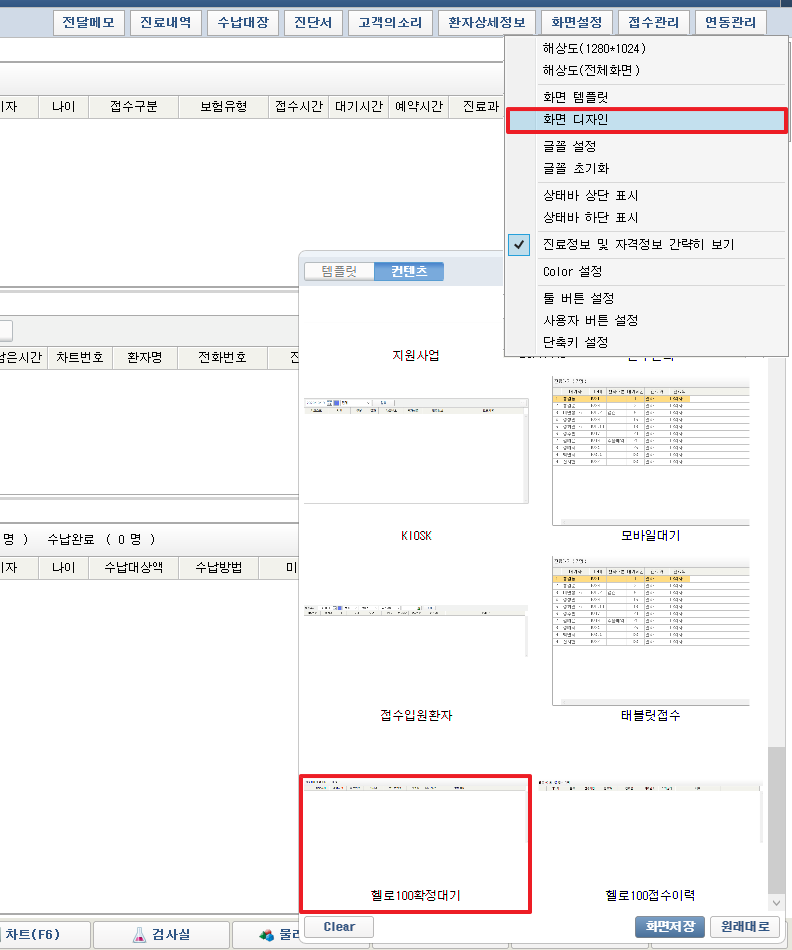Click the 원래대로 reset button
The height and width of the screenshot is (950, 792).
pos(744,927)
